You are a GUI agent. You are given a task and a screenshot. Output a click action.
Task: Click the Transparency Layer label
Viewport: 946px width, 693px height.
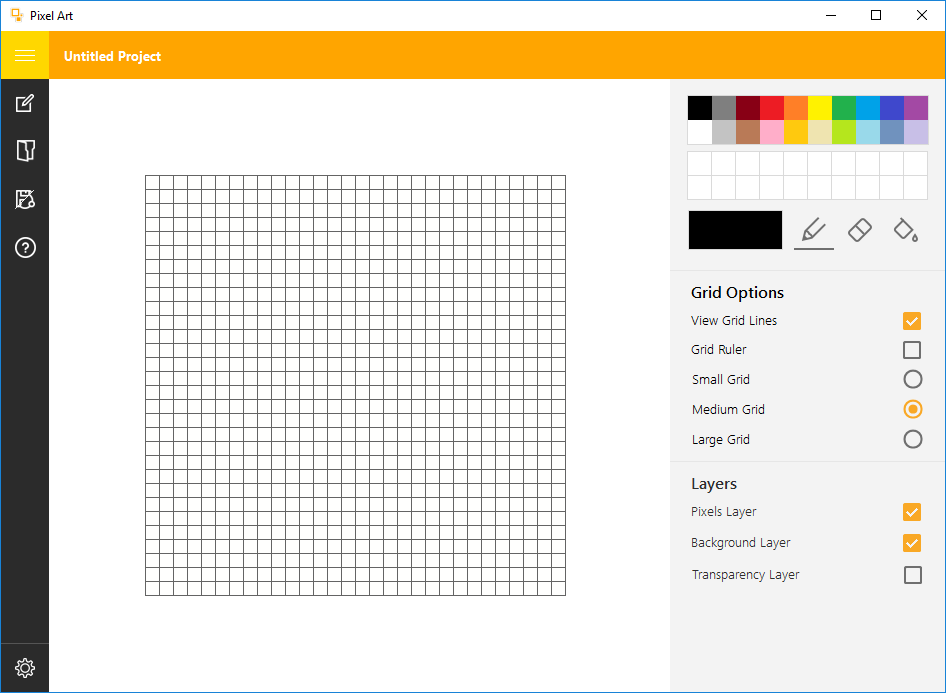745,575
